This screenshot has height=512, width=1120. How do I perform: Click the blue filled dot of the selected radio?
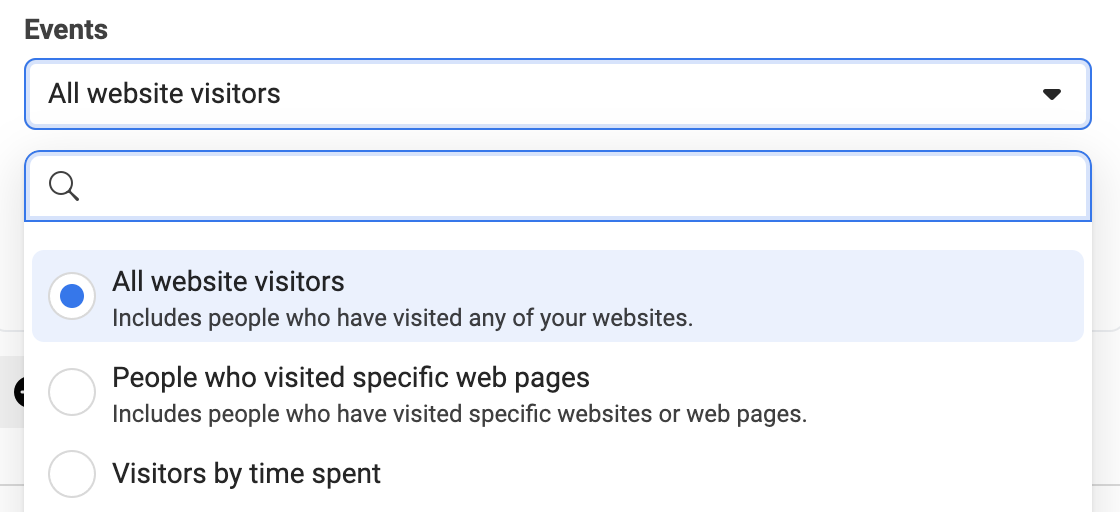71,296
